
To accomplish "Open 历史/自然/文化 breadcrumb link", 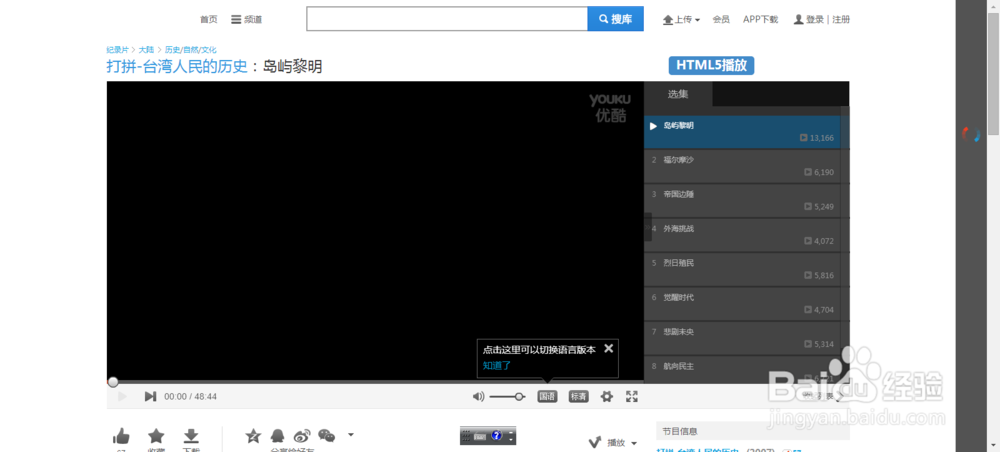I will pyautogui.click(x=191, y=49).
